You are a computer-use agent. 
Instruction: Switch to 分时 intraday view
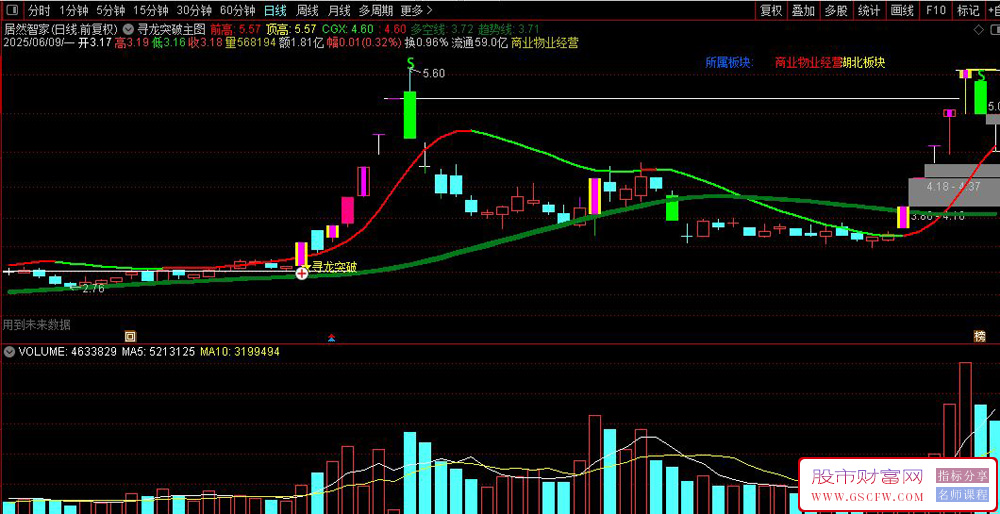[40, 10]
